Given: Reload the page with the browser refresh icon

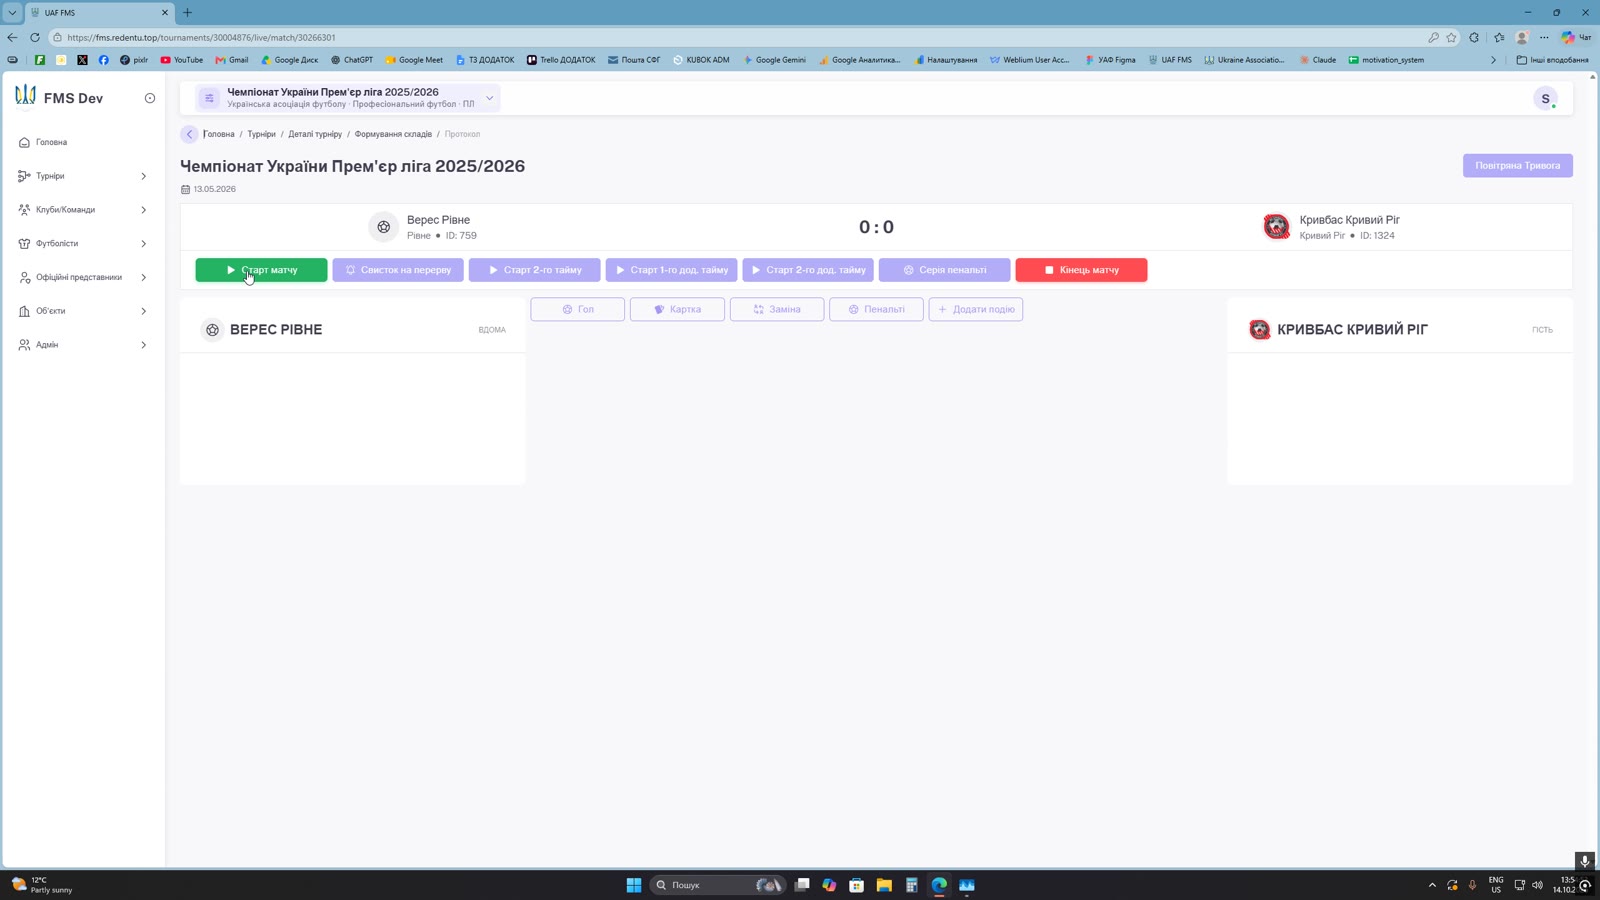Looking at the screenshot, I should [35, 37].
